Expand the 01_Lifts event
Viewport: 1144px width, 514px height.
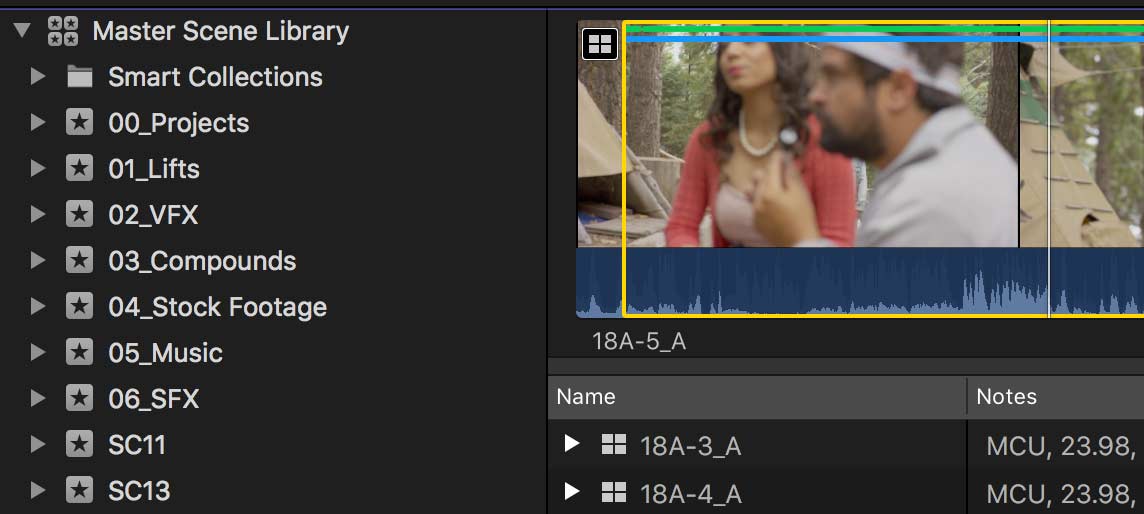click(38, 168)
